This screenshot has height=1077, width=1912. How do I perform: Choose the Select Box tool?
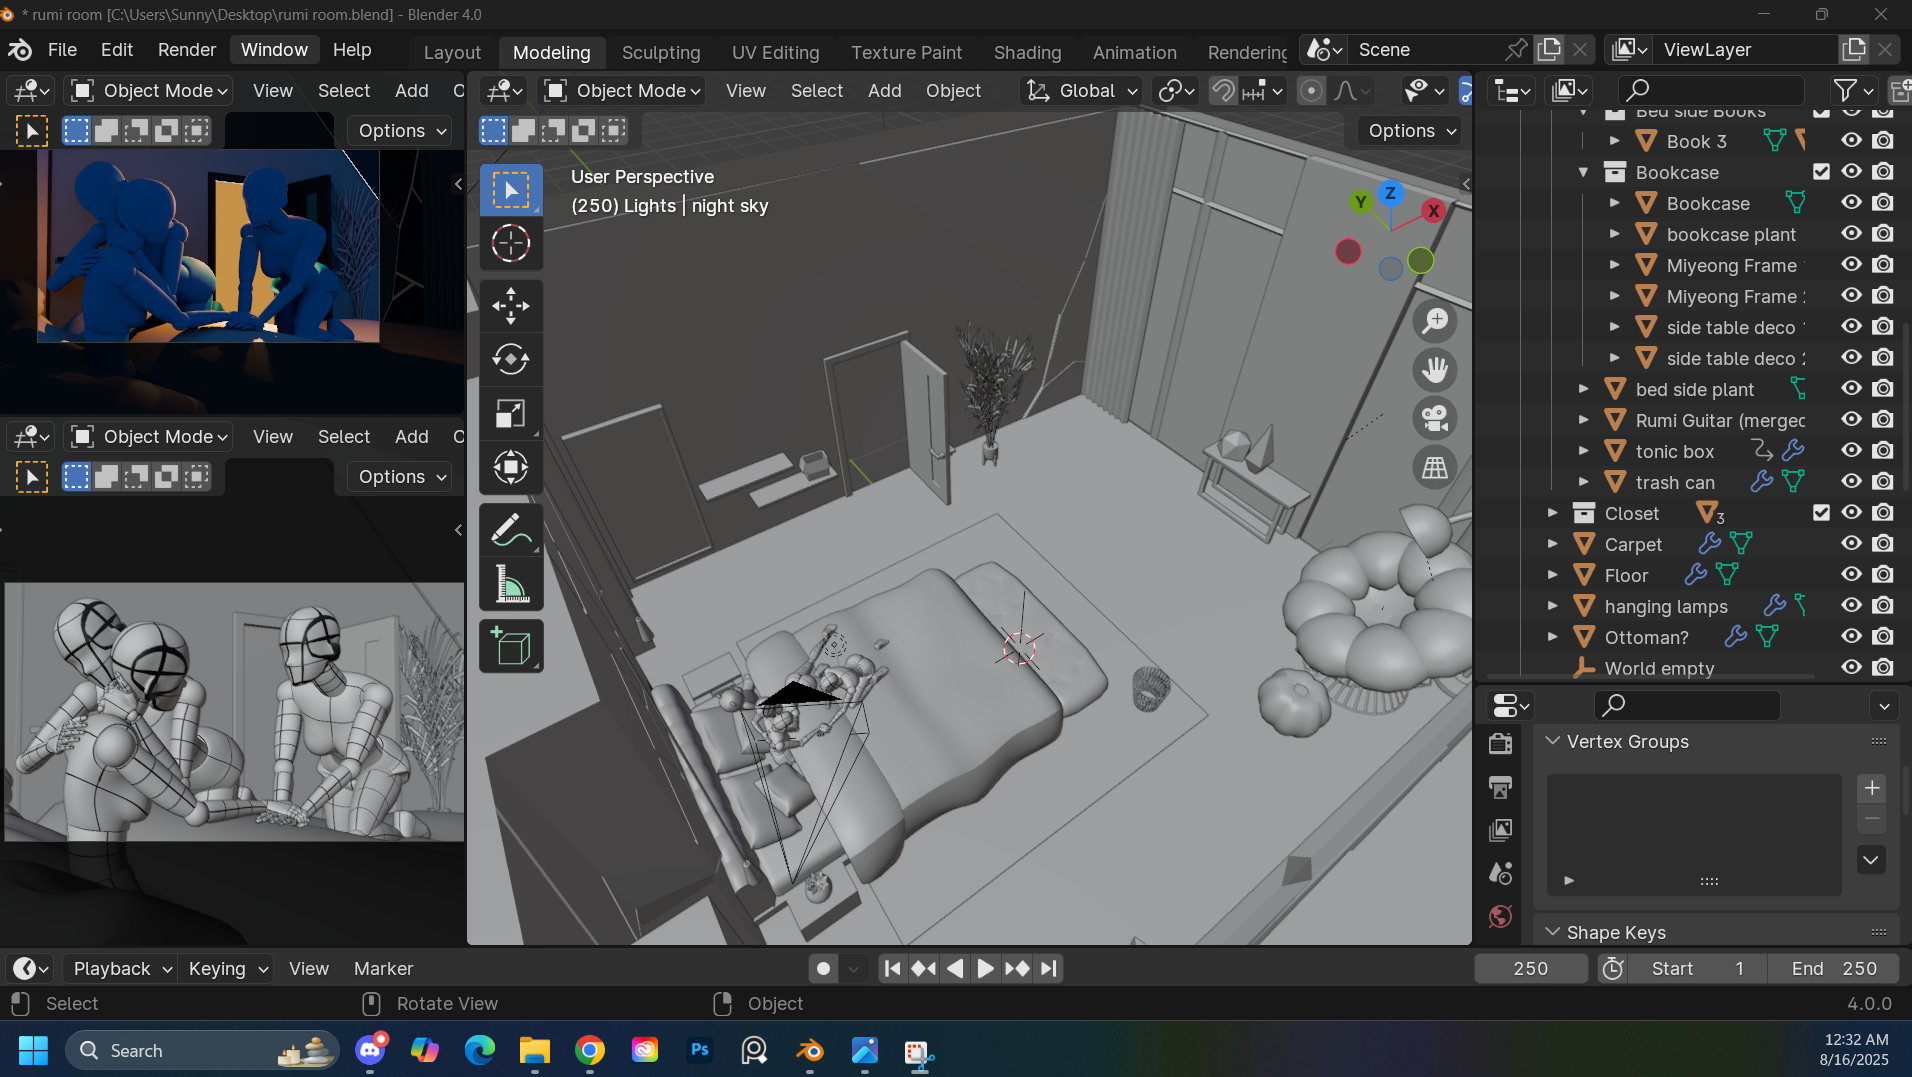coord(511,190)
